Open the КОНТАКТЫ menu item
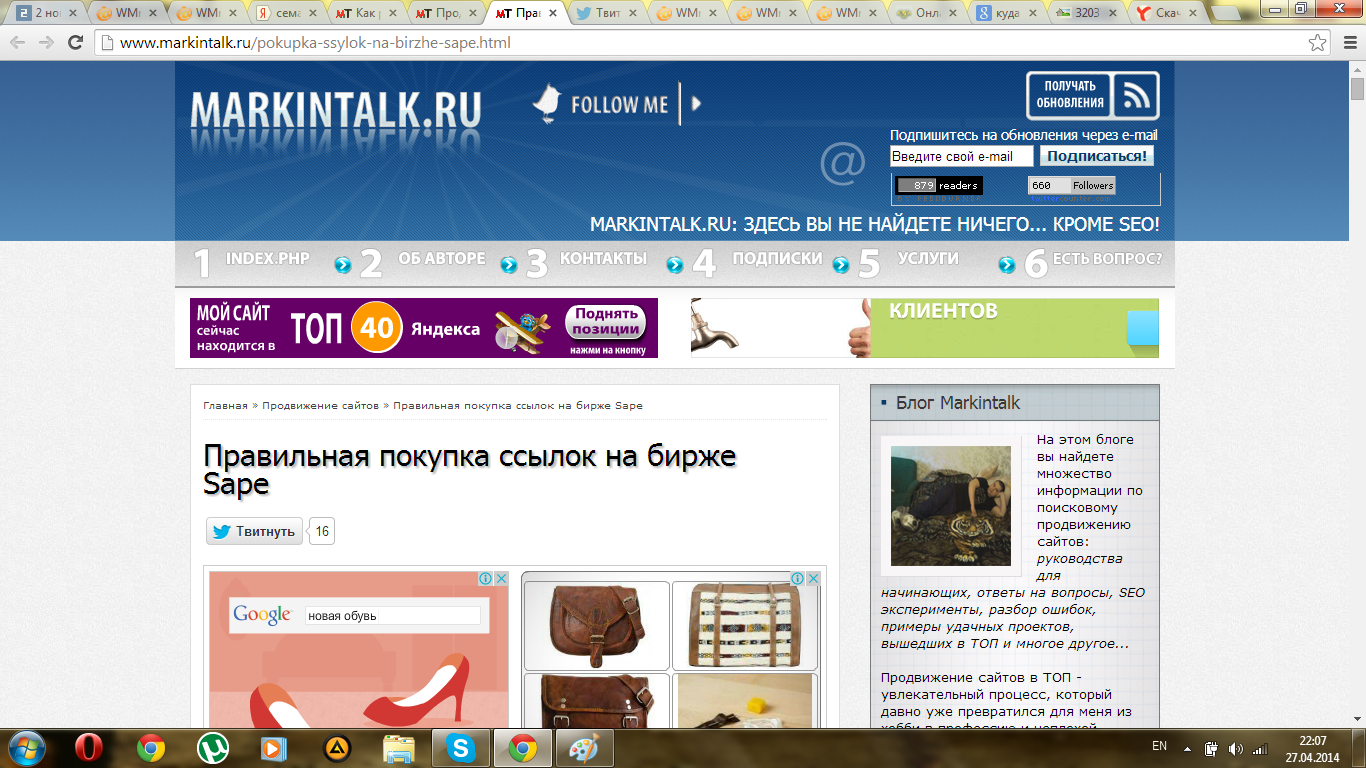Viewport: 1366px width, 768px height. (603, 258)
